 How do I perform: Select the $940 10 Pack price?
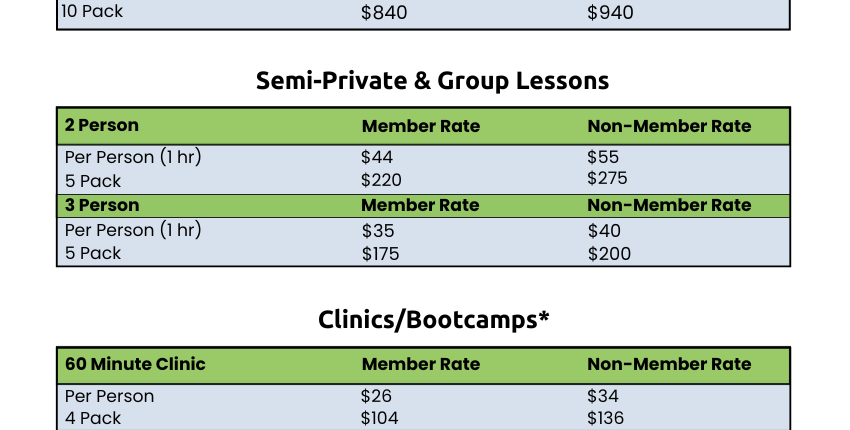[x=610, y=12]
